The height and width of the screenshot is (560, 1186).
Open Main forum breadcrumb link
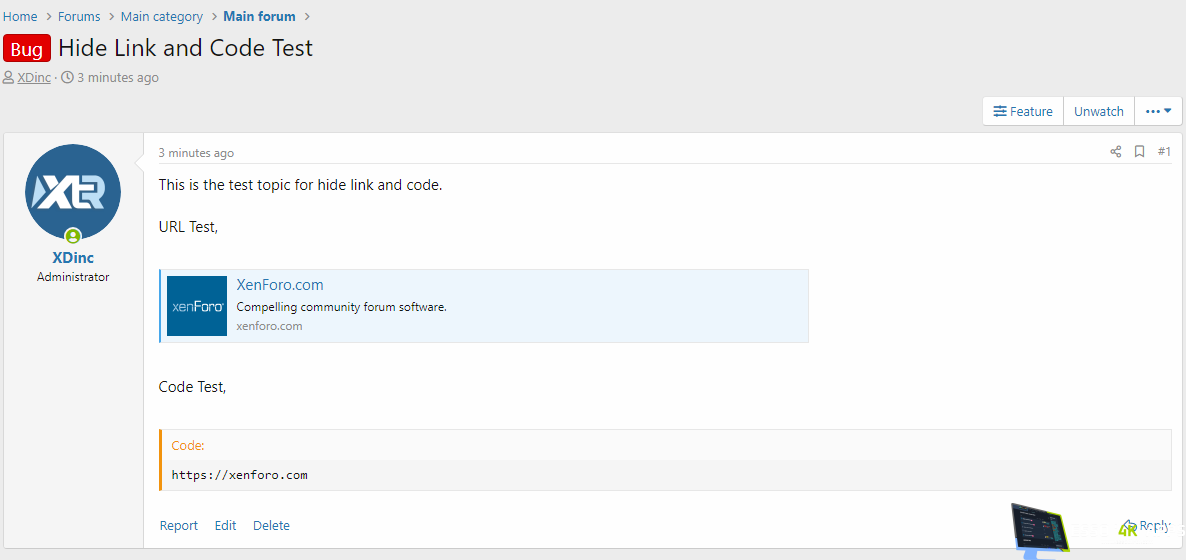259,16
